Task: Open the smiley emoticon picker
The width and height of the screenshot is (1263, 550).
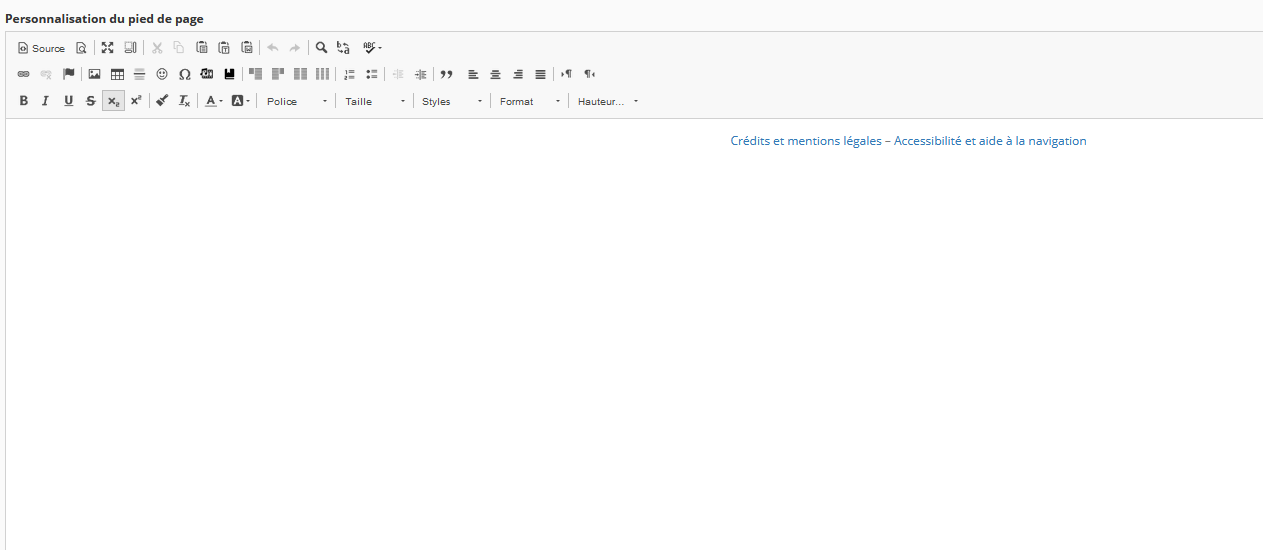Action: click(x=162, y=74)
